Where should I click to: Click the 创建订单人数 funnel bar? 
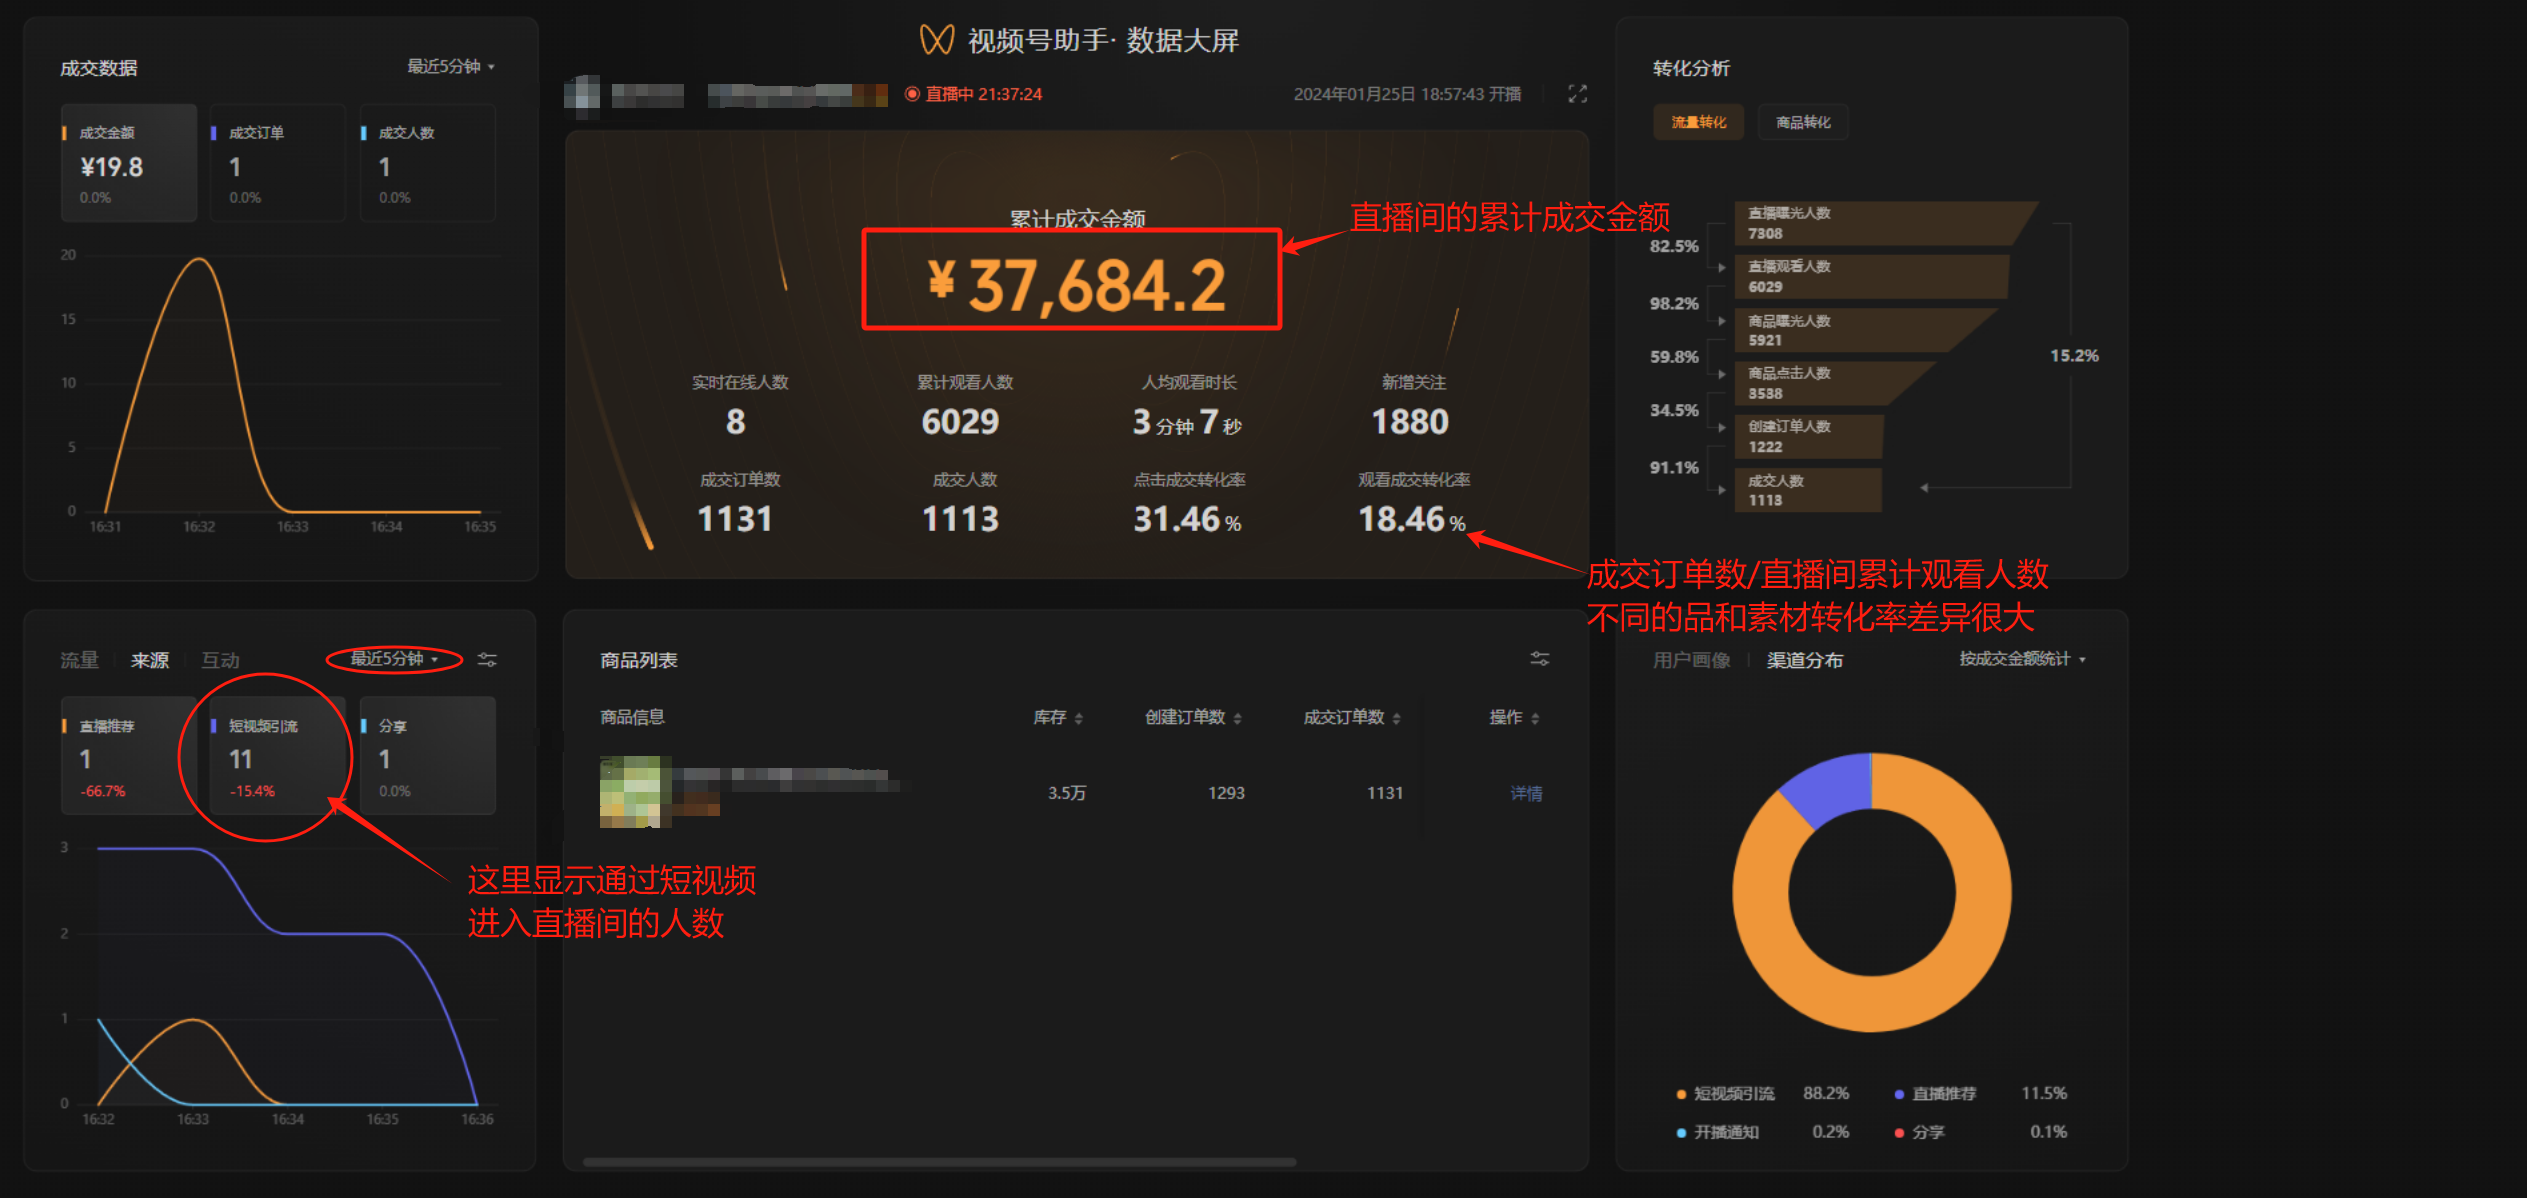pyautogui.click(x=1809, y=437)
